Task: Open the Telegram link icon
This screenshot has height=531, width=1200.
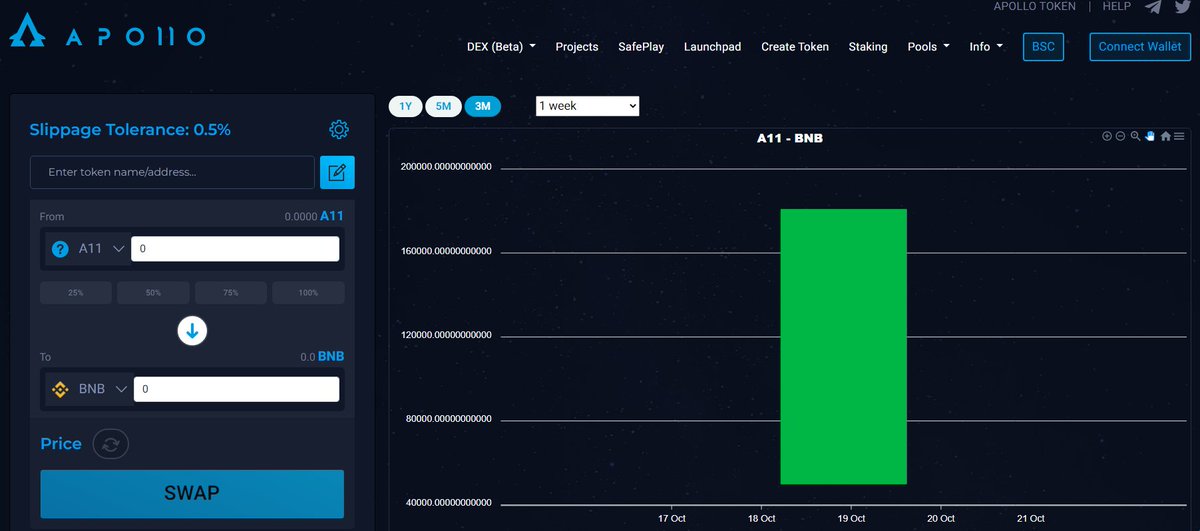Action: (x=1153, y=7)
